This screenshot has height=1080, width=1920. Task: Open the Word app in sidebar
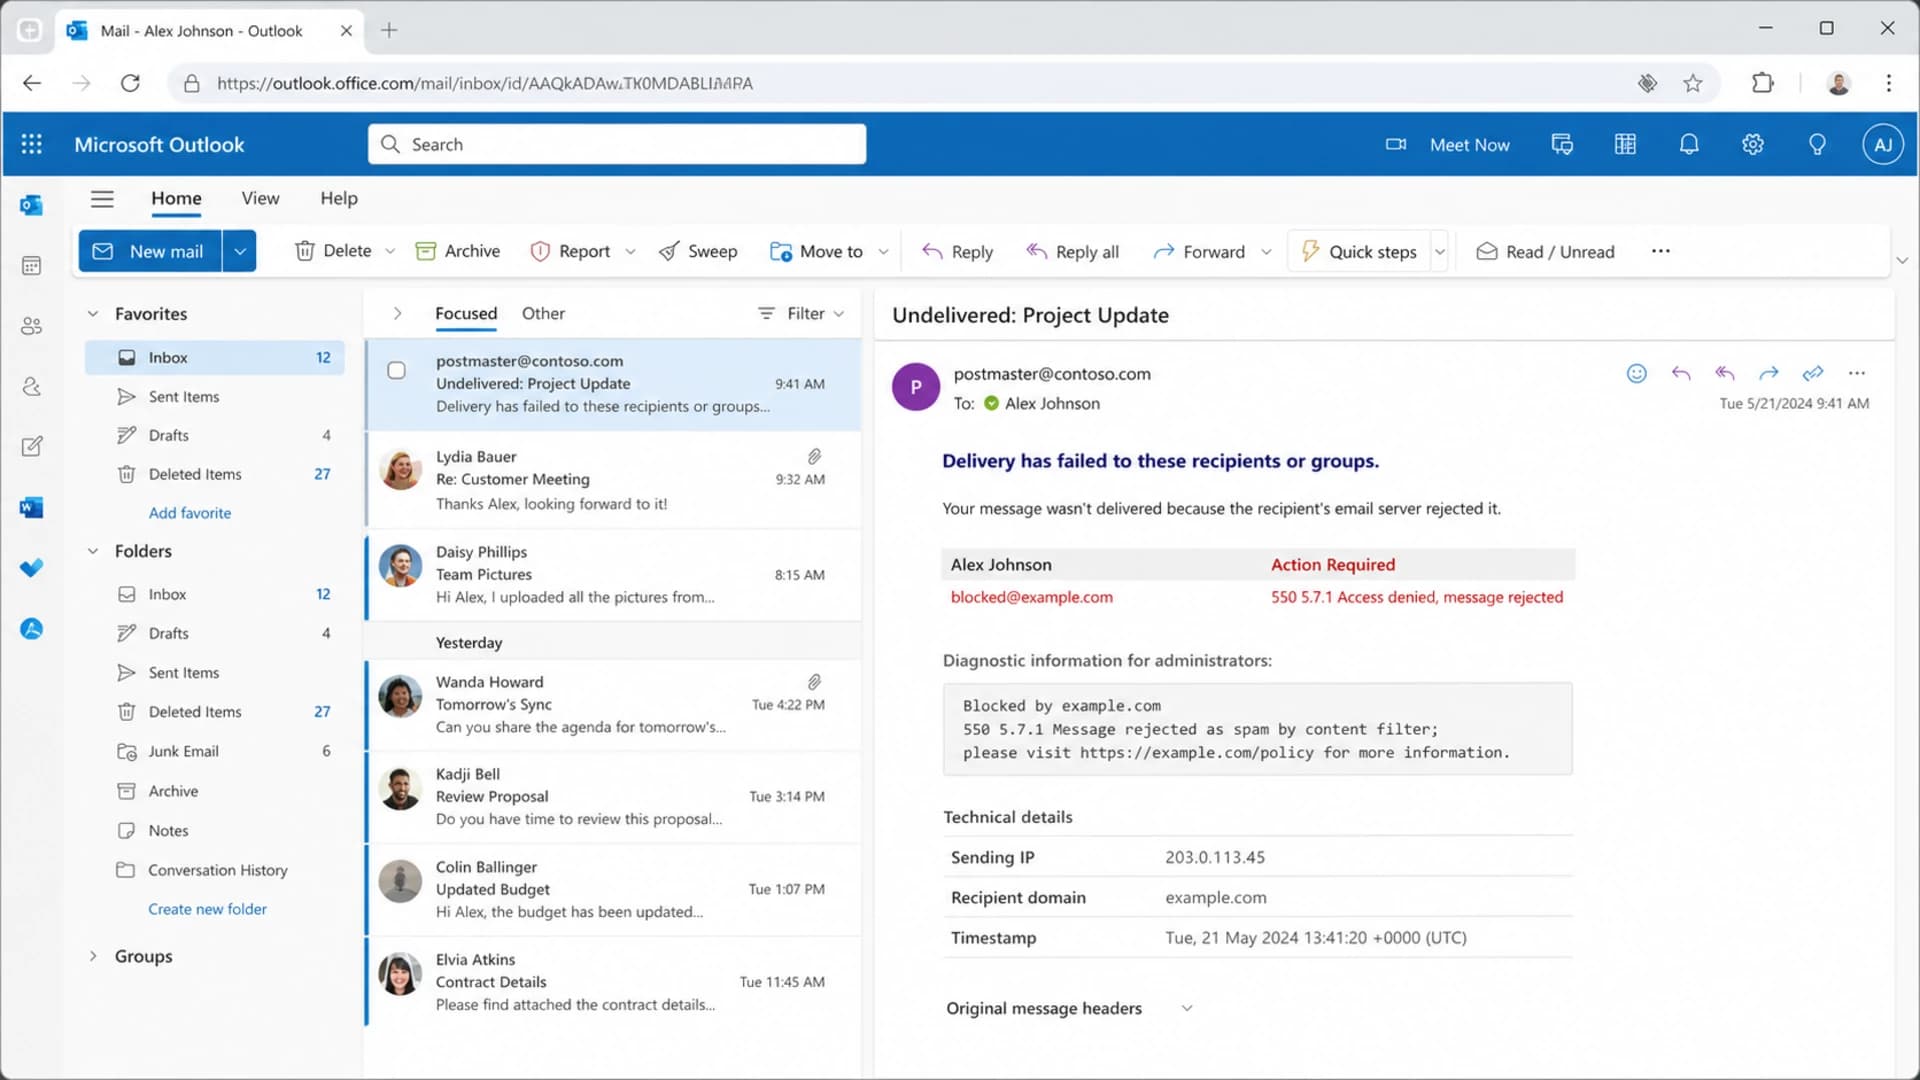pyautogui.click(x=31, y=507)
